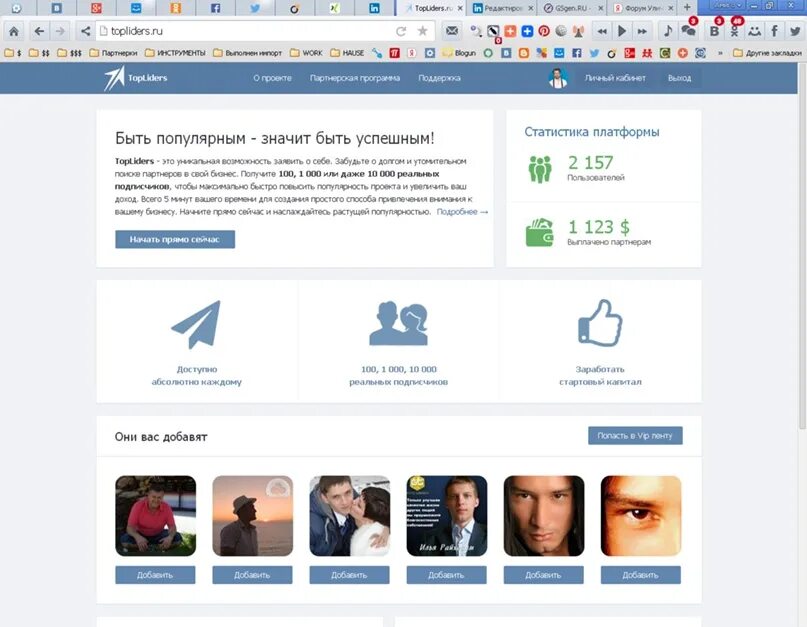Click the couple photo thumbnail

point(349,516)
